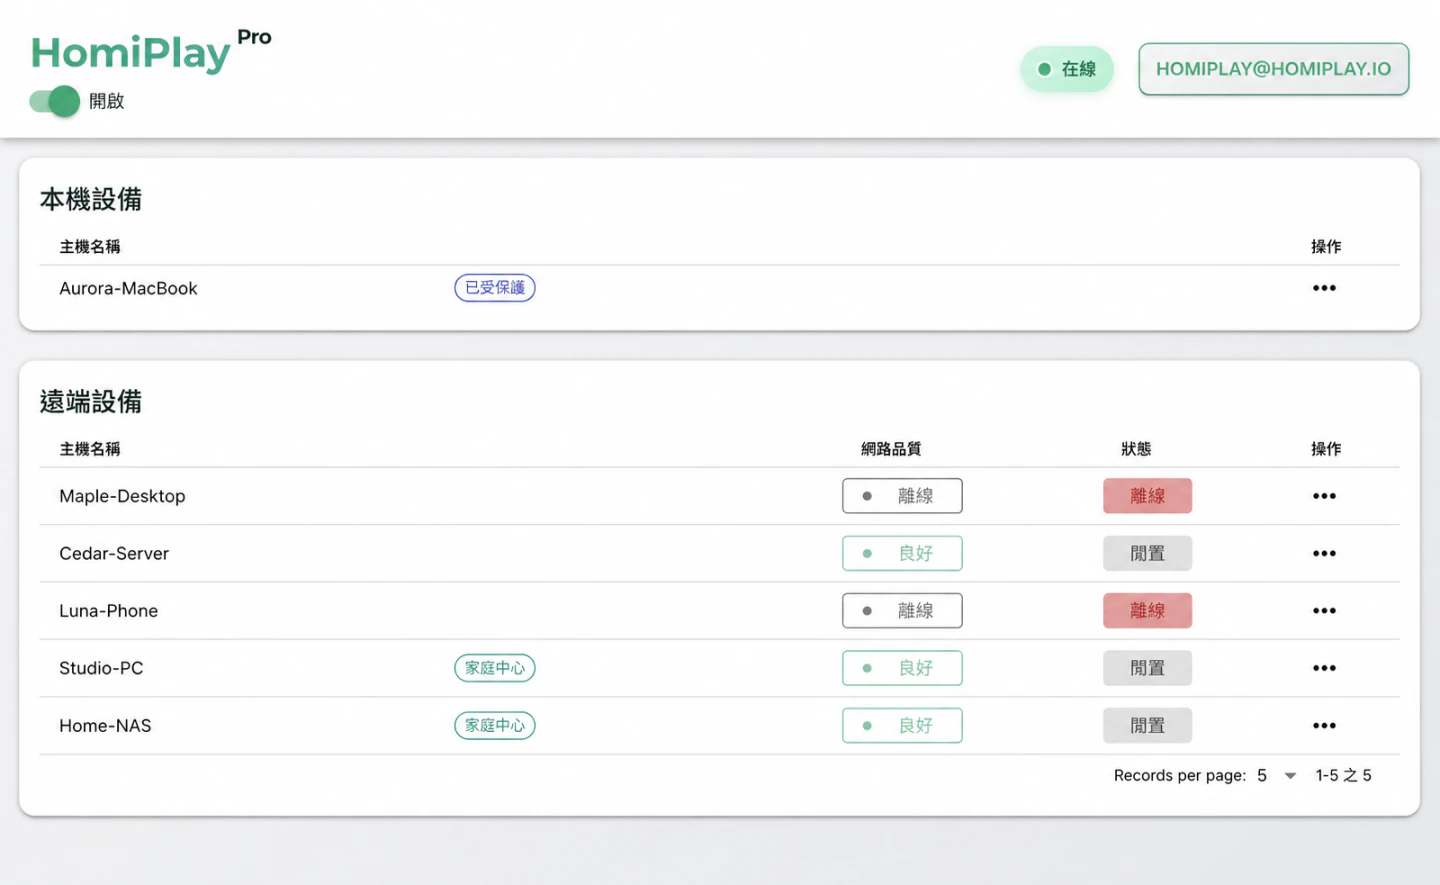Click the ellipsis icon for Studio-PC
1440x885 pixels.
[1324, 668]
